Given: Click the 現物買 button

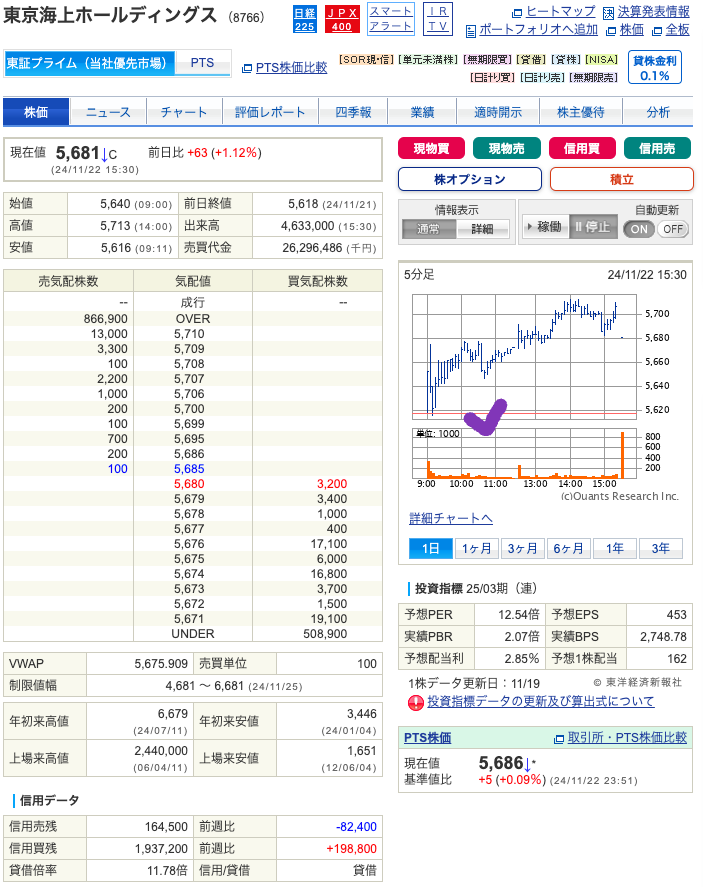Looking at the screenshot, I should pyautogui.click(x=432, y=148).
